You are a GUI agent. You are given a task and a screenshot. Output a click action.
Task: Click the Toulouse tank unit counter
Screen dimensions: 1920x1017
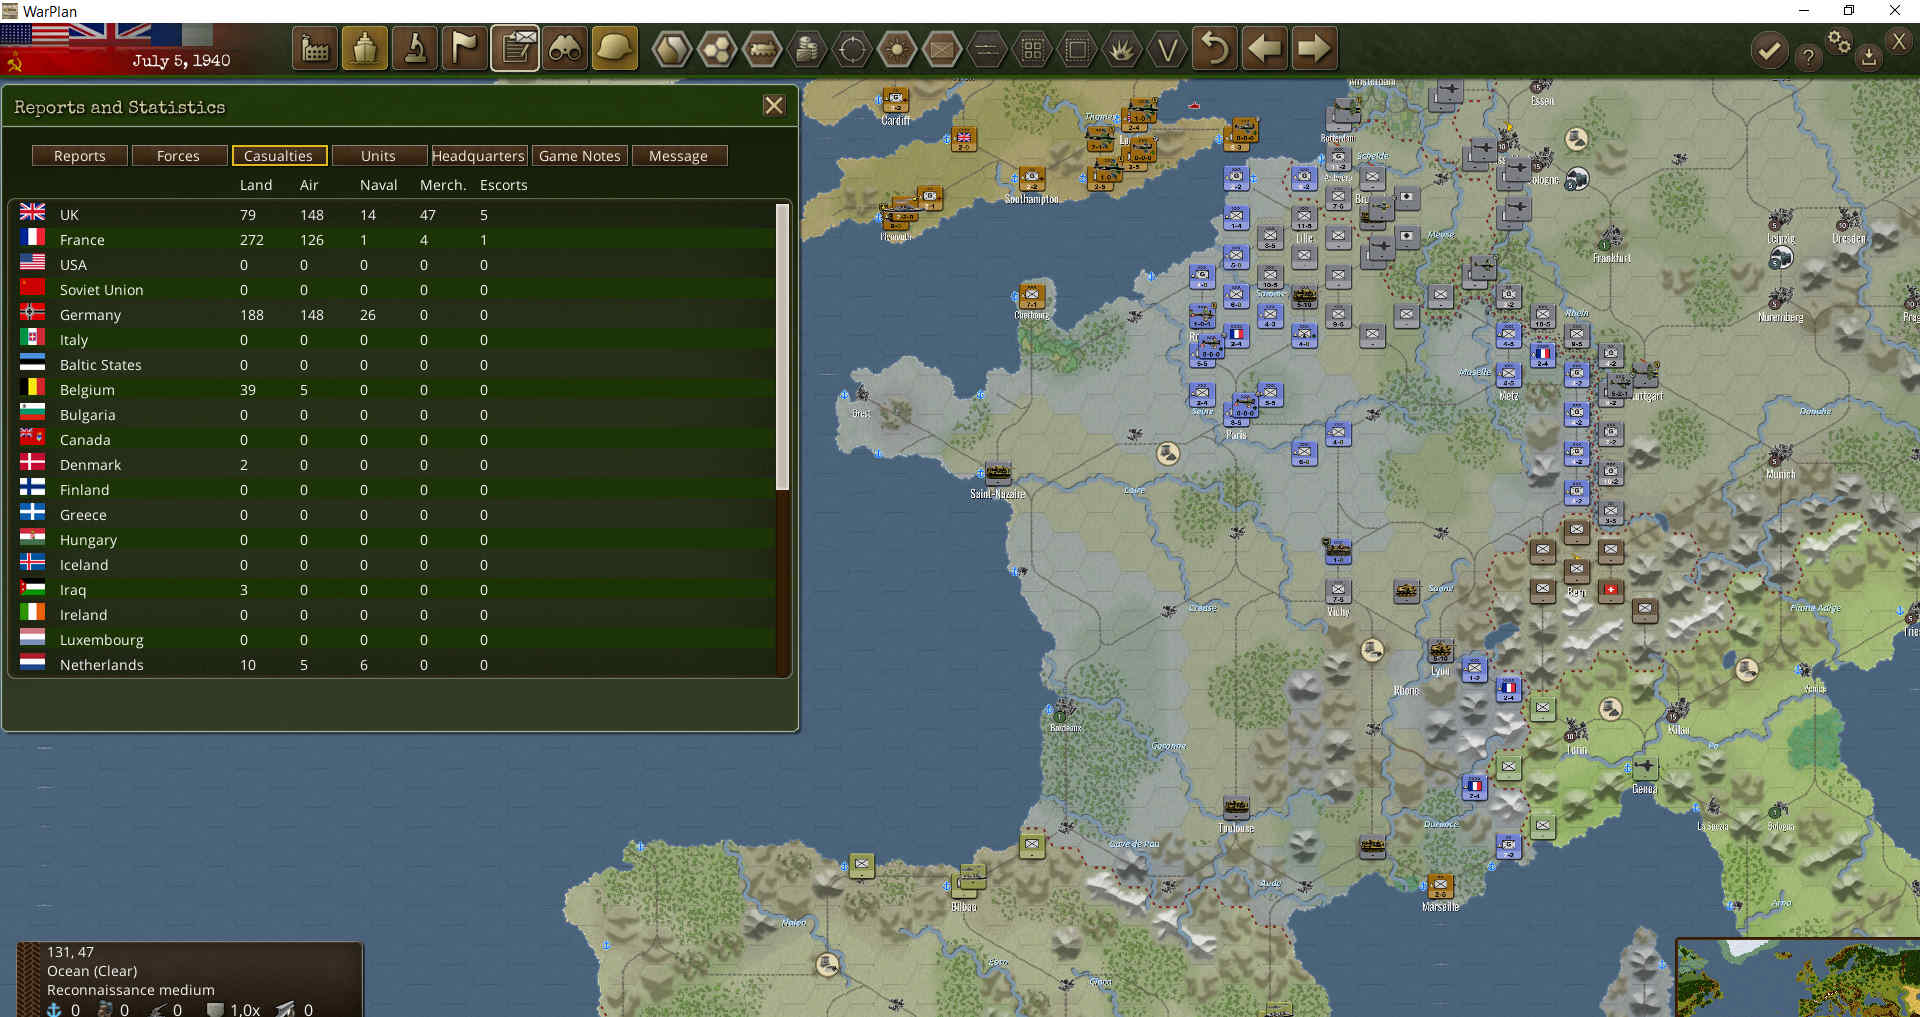(1236, 806)
